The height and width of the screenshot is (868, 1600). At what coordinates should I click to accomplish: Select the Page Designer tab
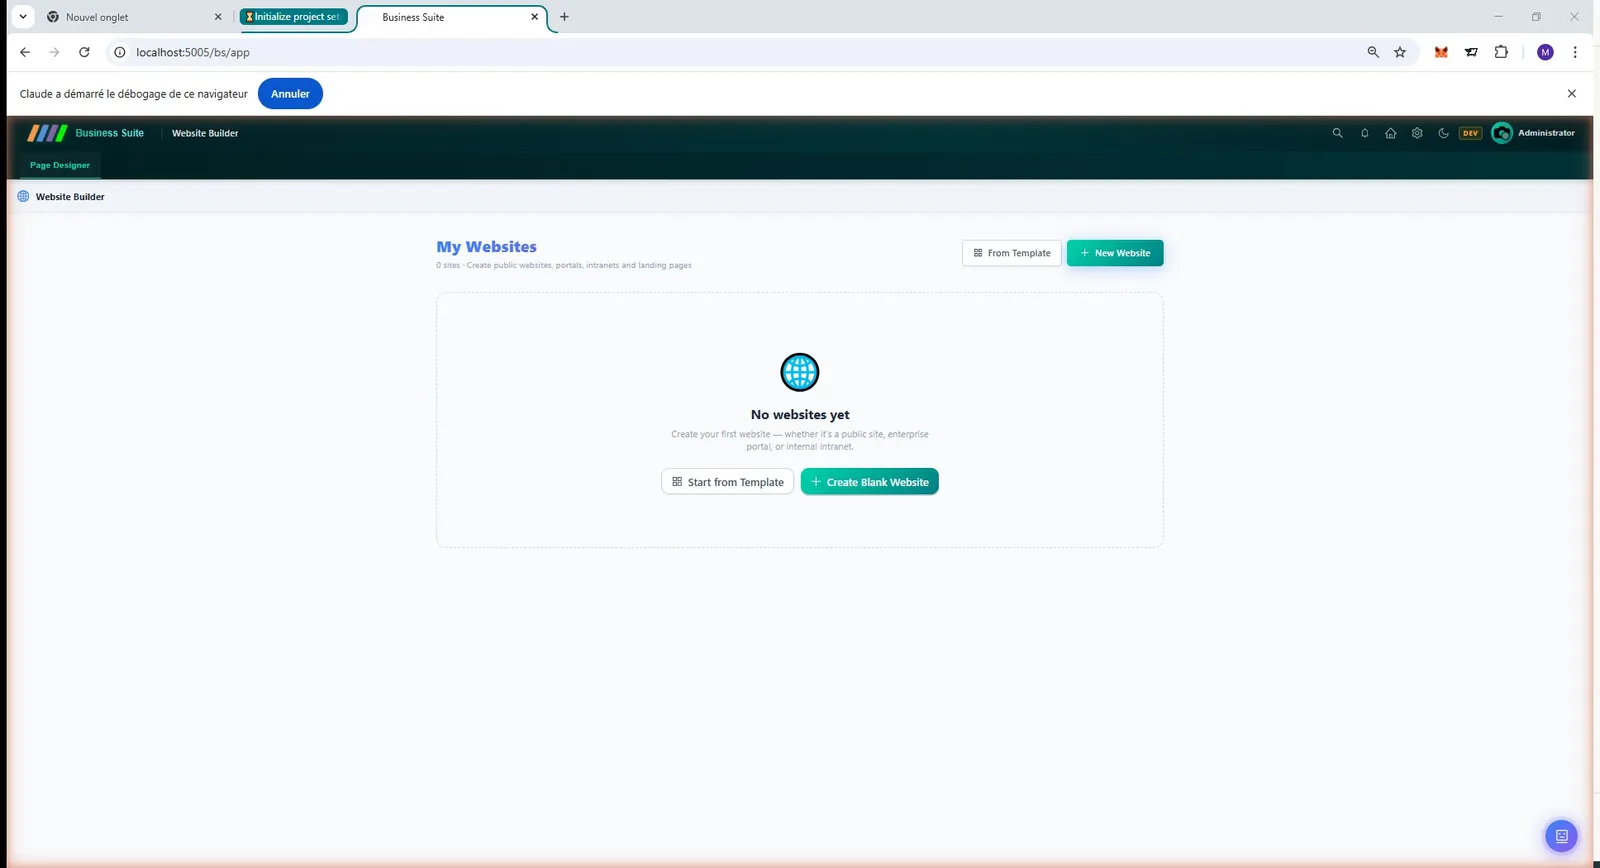coord(60,165)
